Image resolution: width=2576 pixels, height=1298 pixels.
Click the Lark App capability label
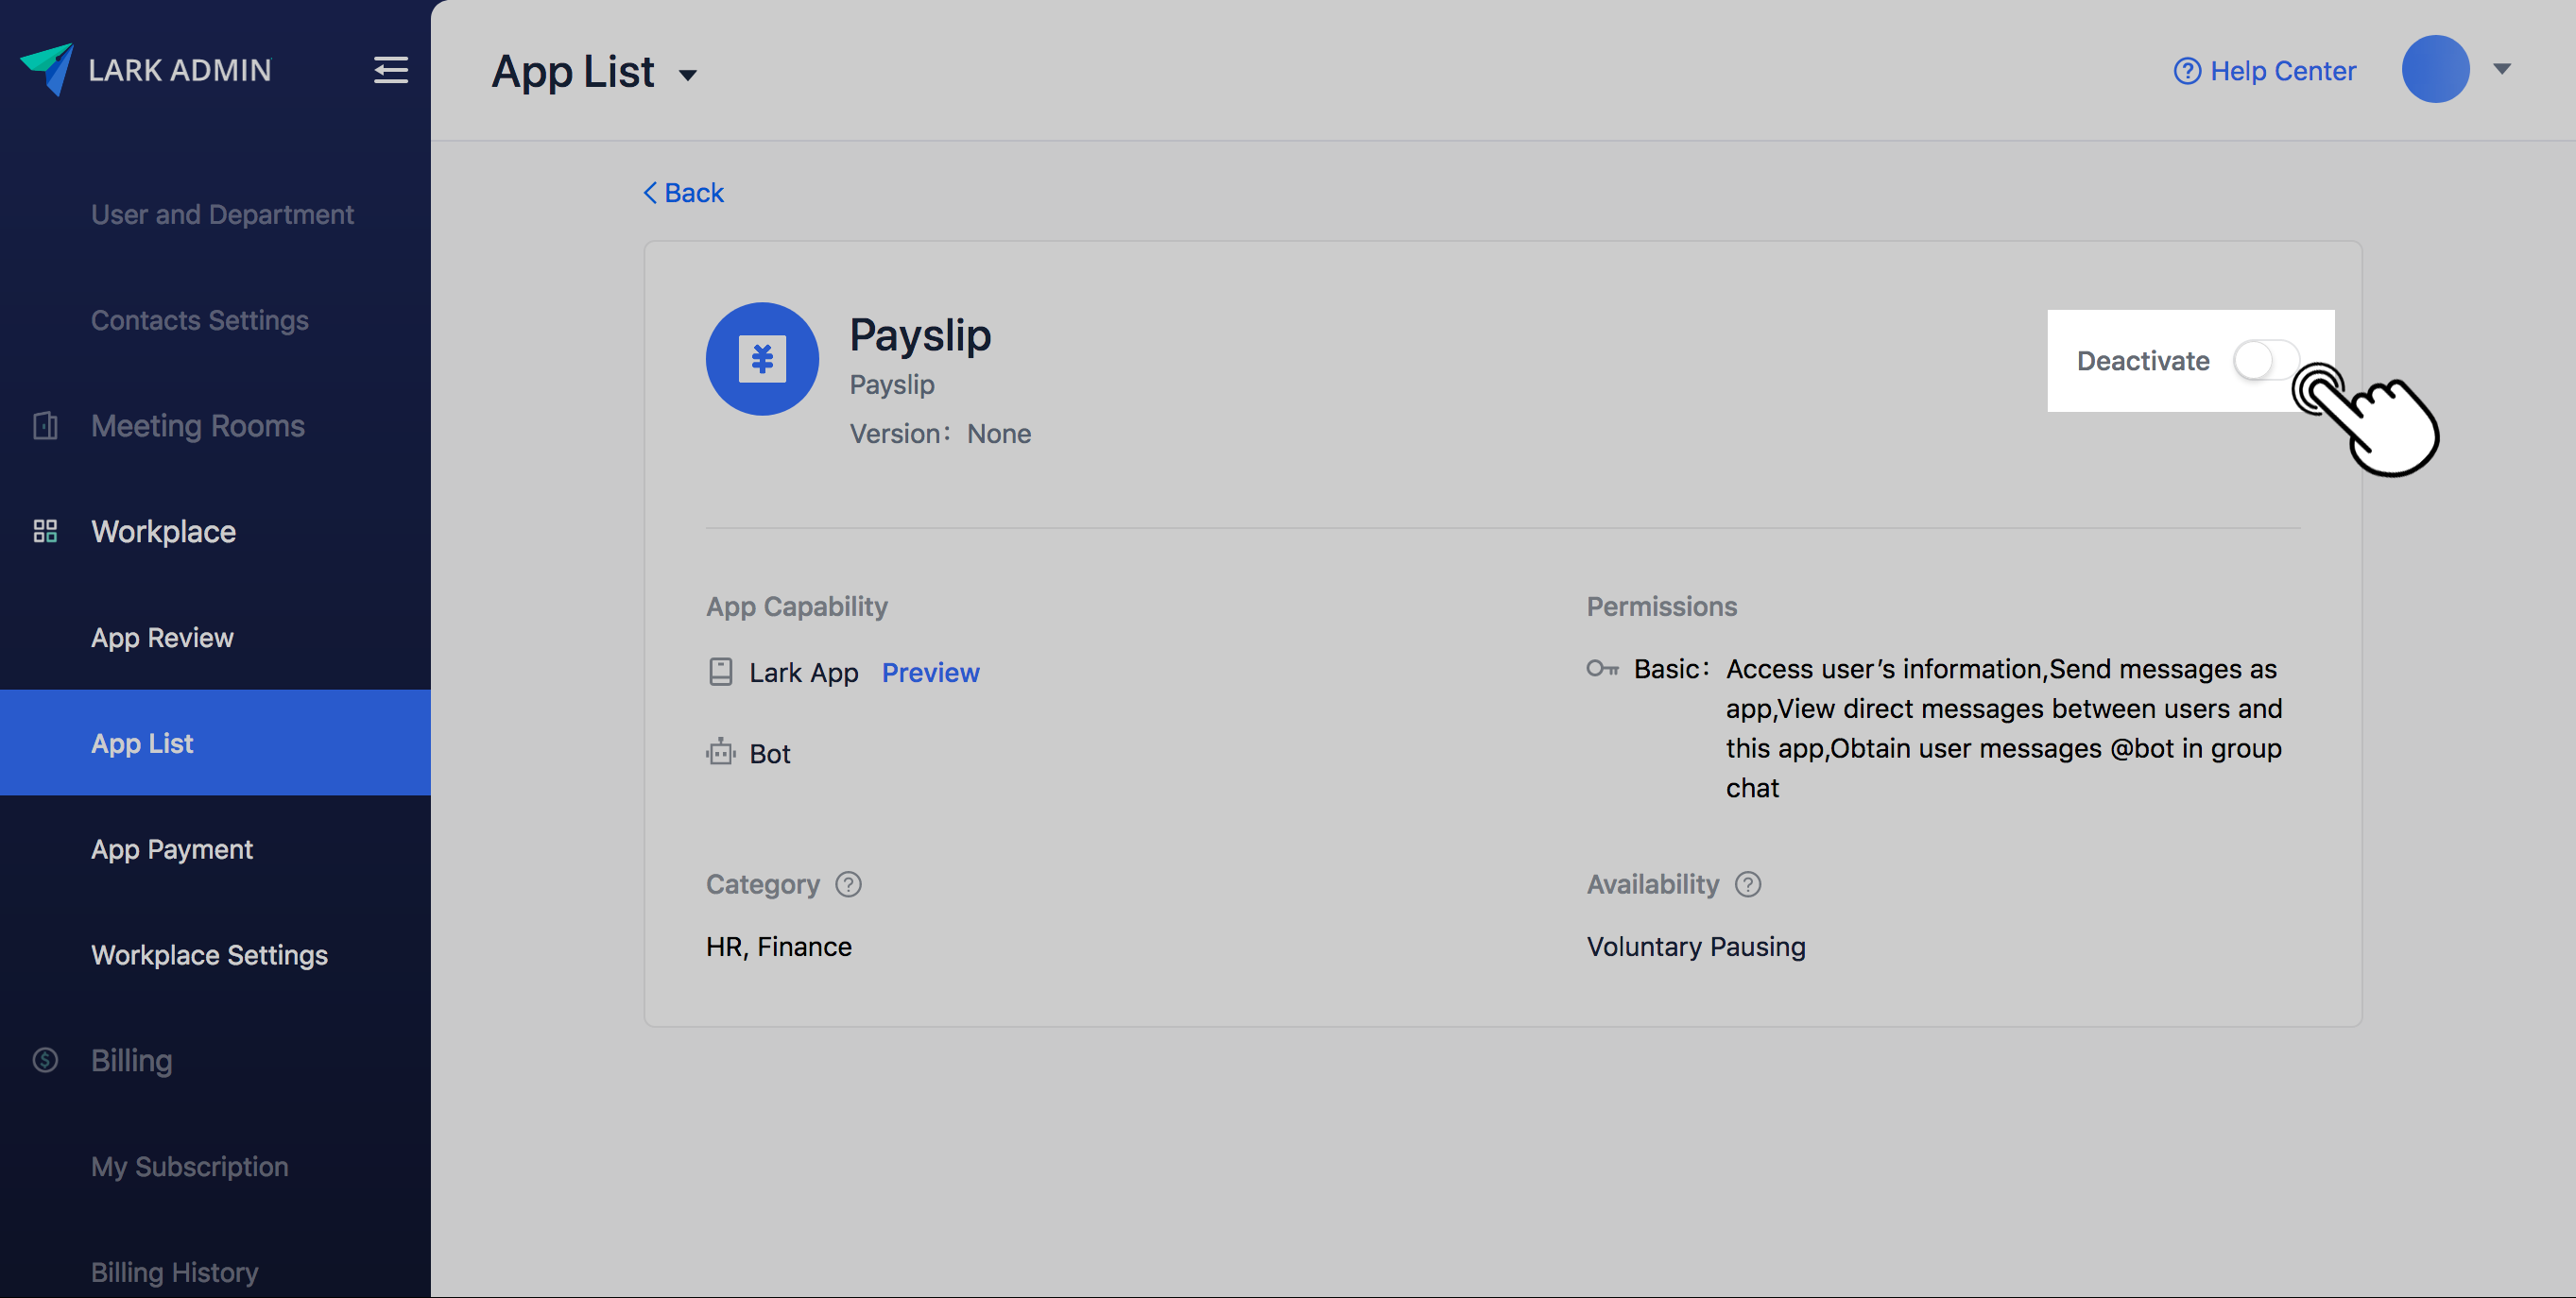(x=804, y=672)
